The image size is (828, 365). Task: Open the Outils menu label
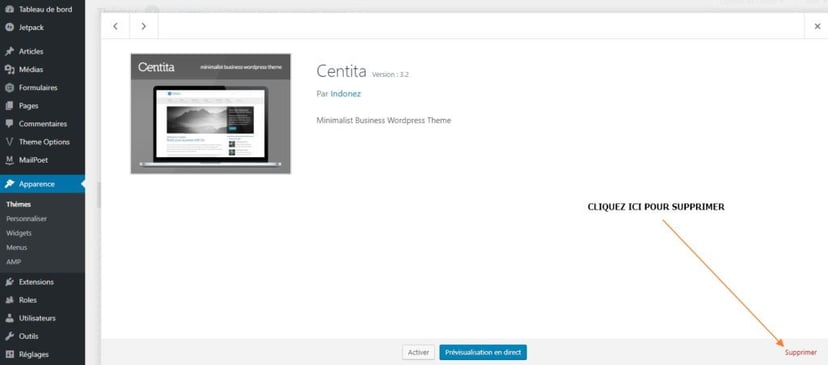(x=29, y=336)
